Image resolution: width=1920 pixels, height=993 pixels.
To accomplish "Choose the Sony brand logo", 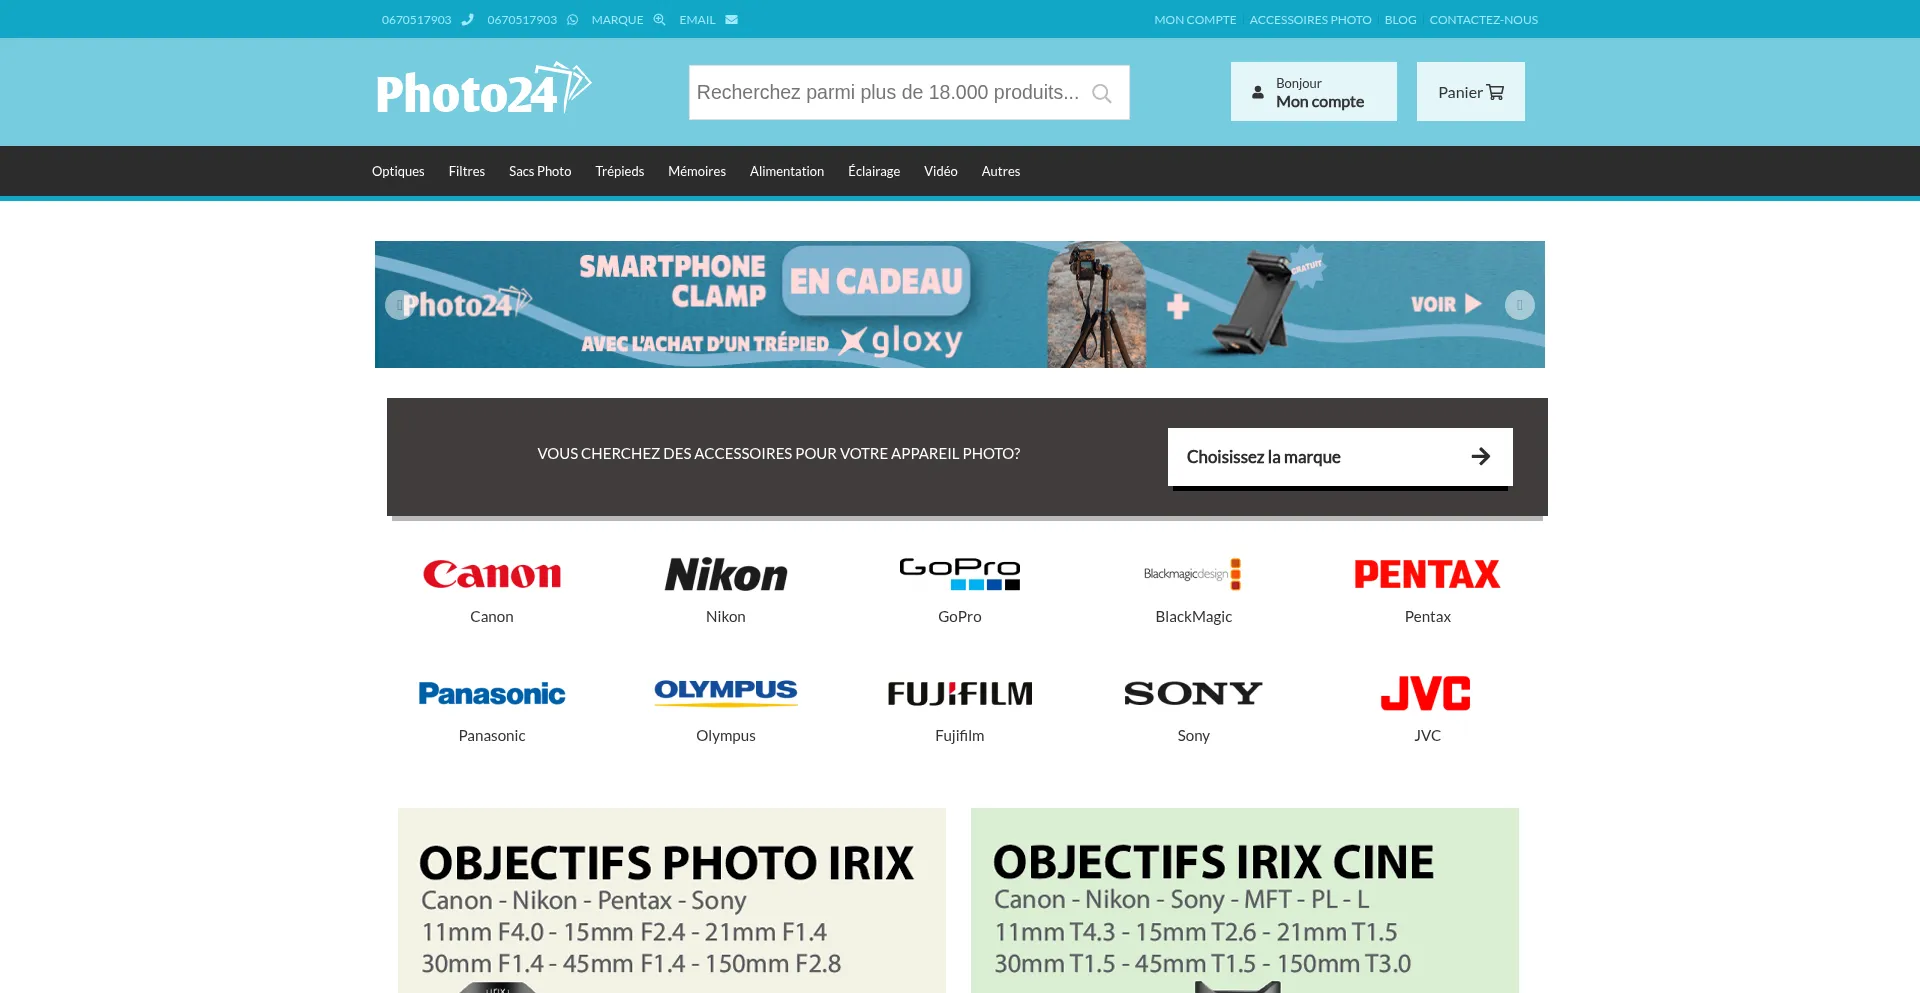I will tap(1193, 693).
